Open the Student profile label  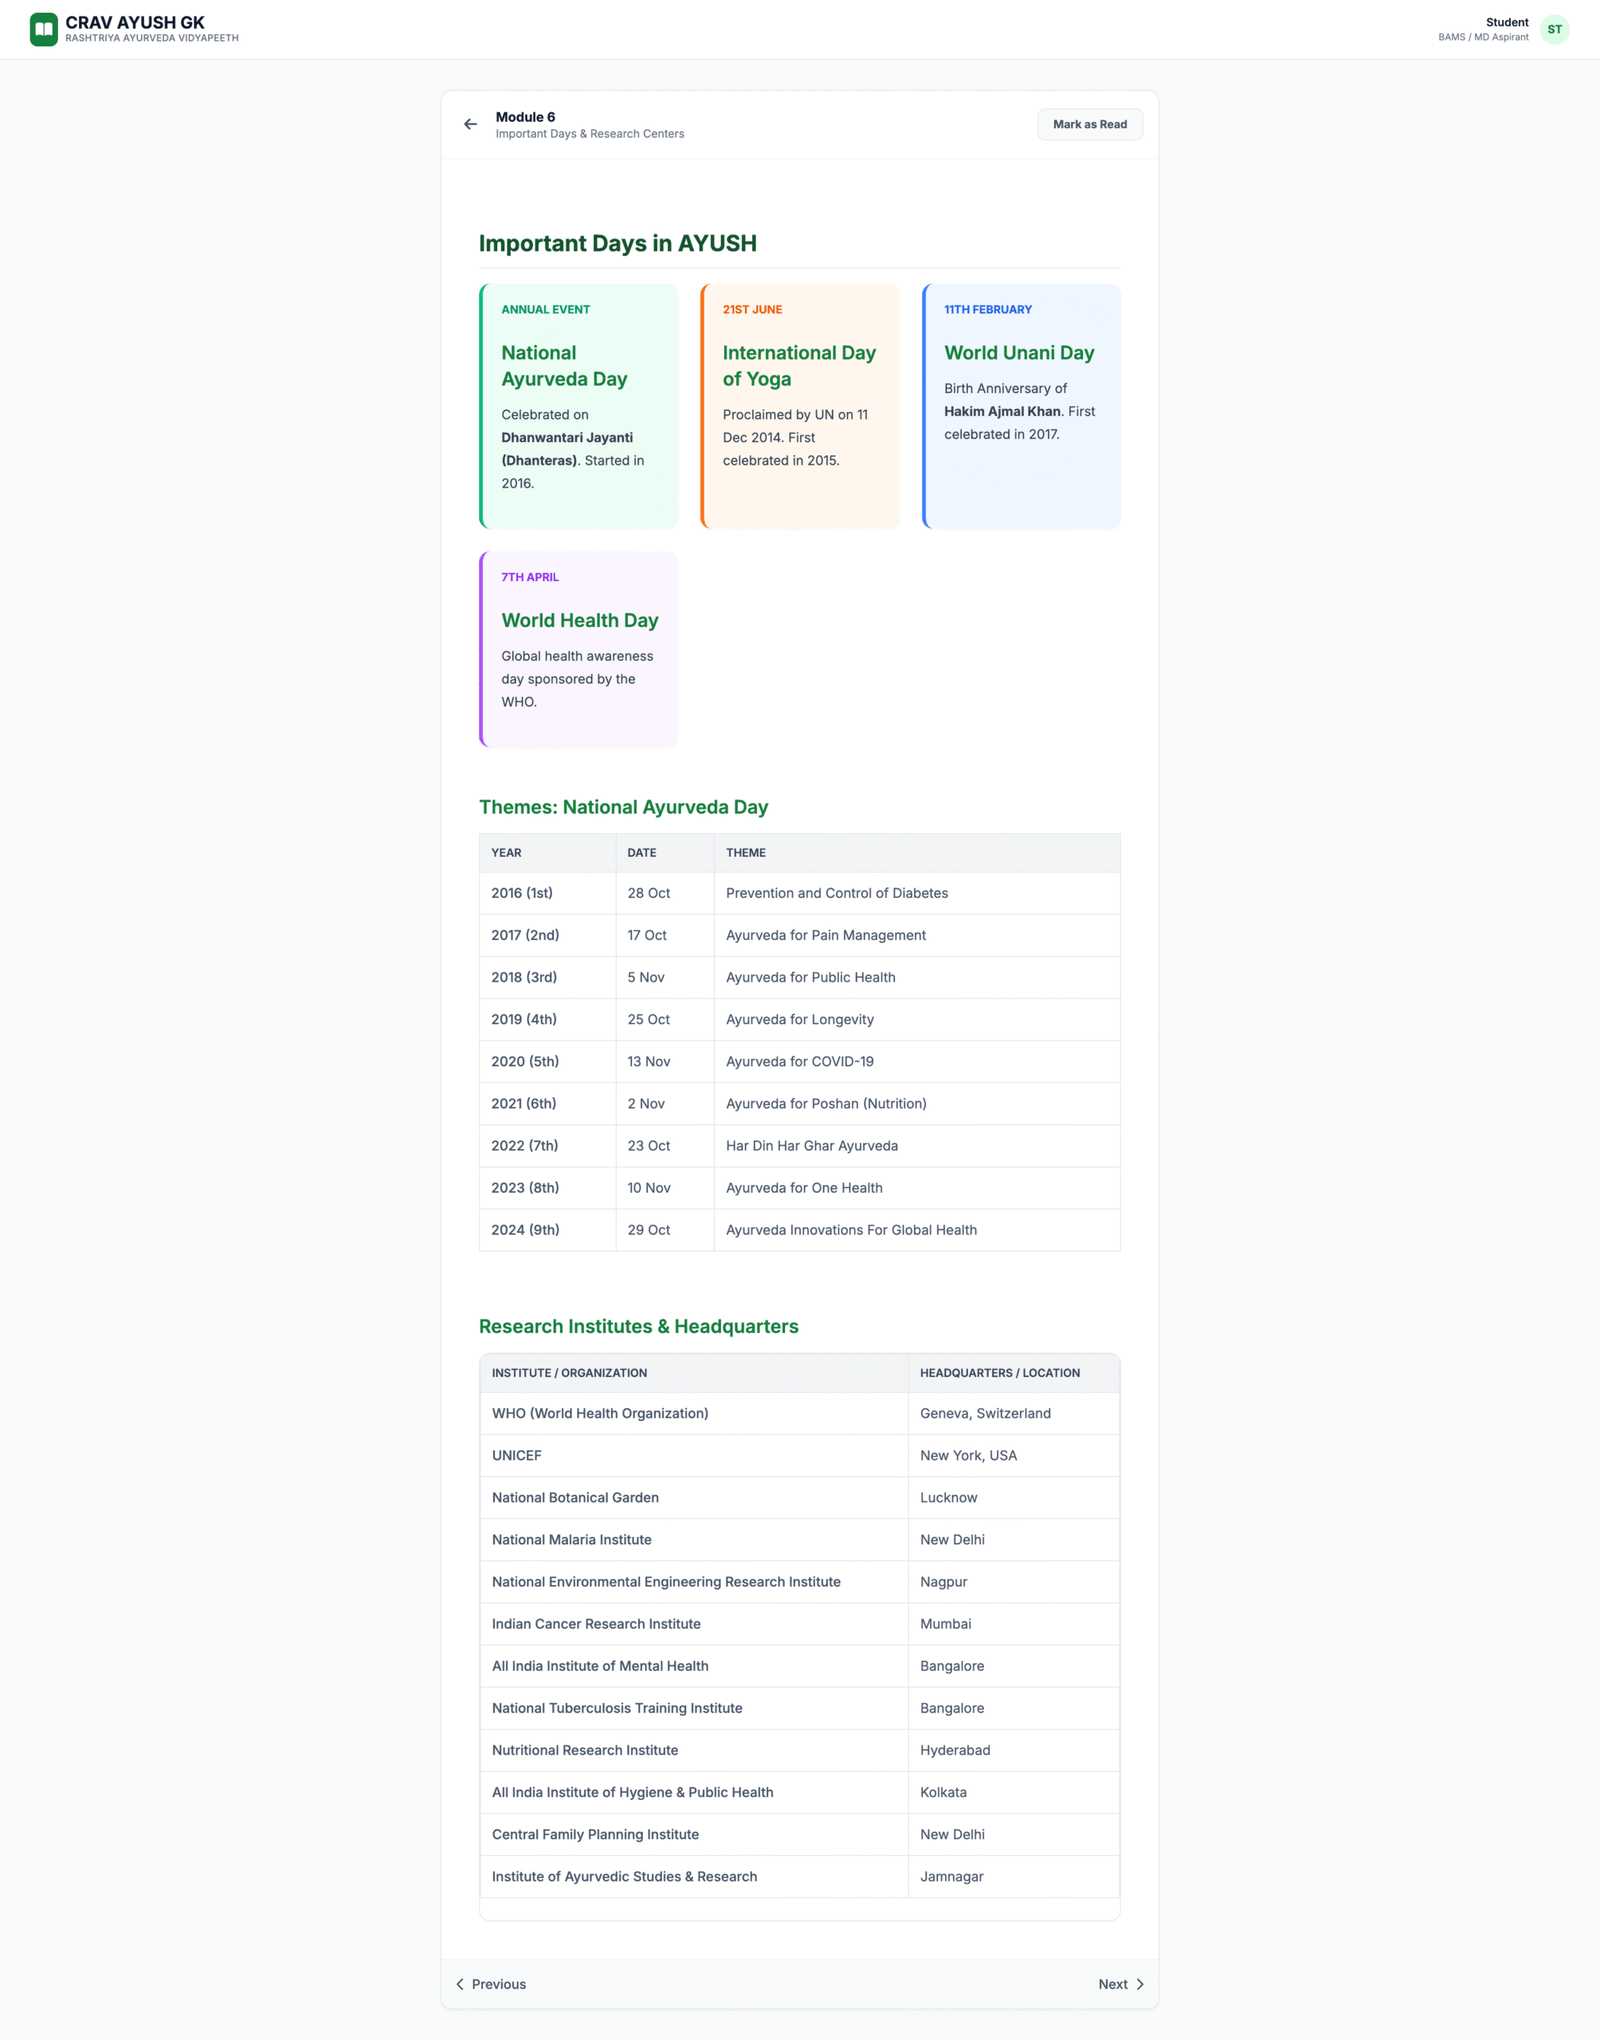click(x=1506, y=22)
